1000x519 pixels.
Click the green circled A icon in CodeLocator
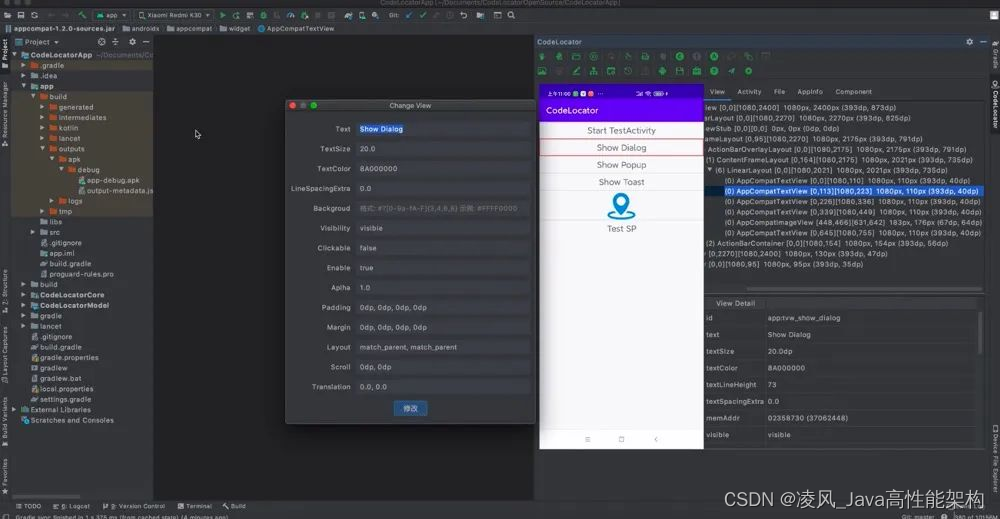[714, 57]
